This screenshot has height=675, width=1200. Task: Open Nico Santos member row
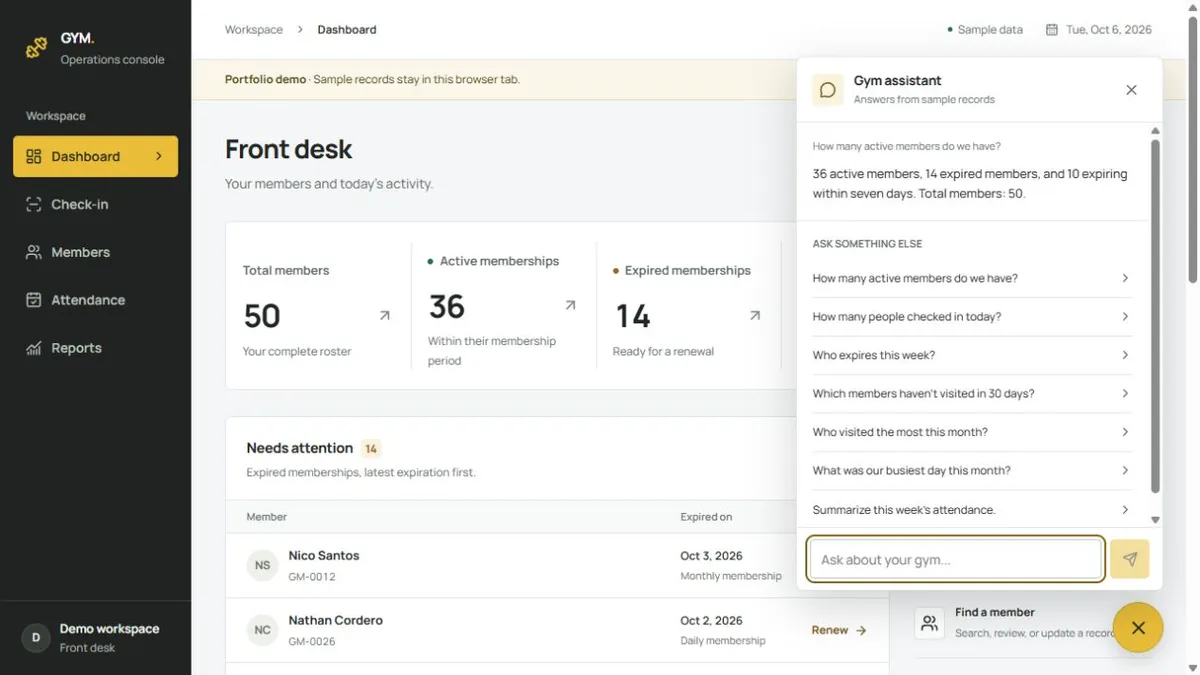click(557, 566)
